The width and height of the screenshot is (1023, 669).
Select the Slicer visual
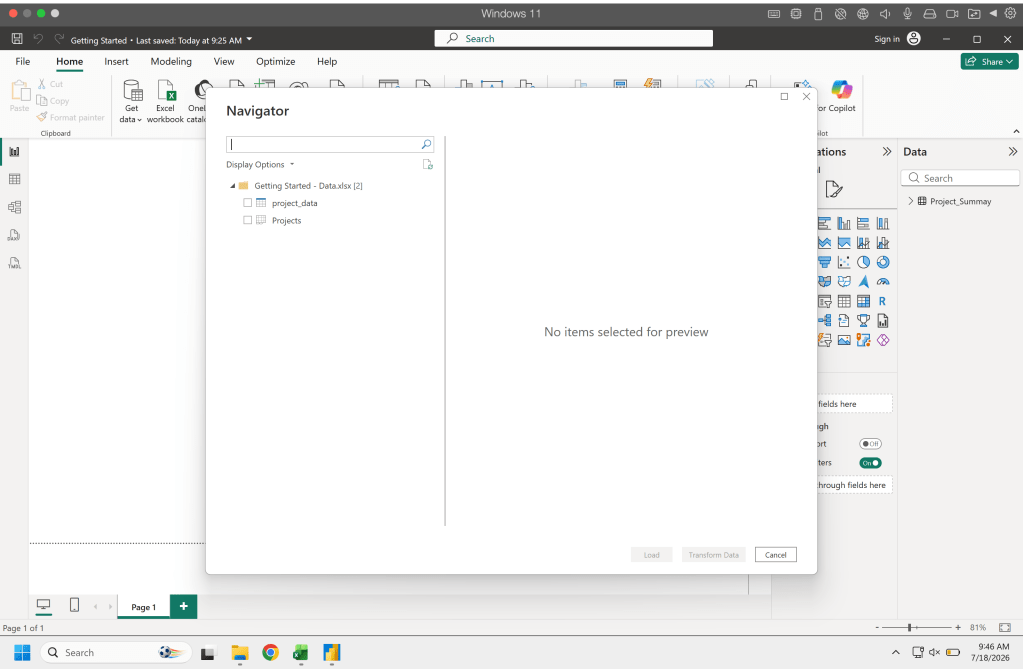pos(825,302)
